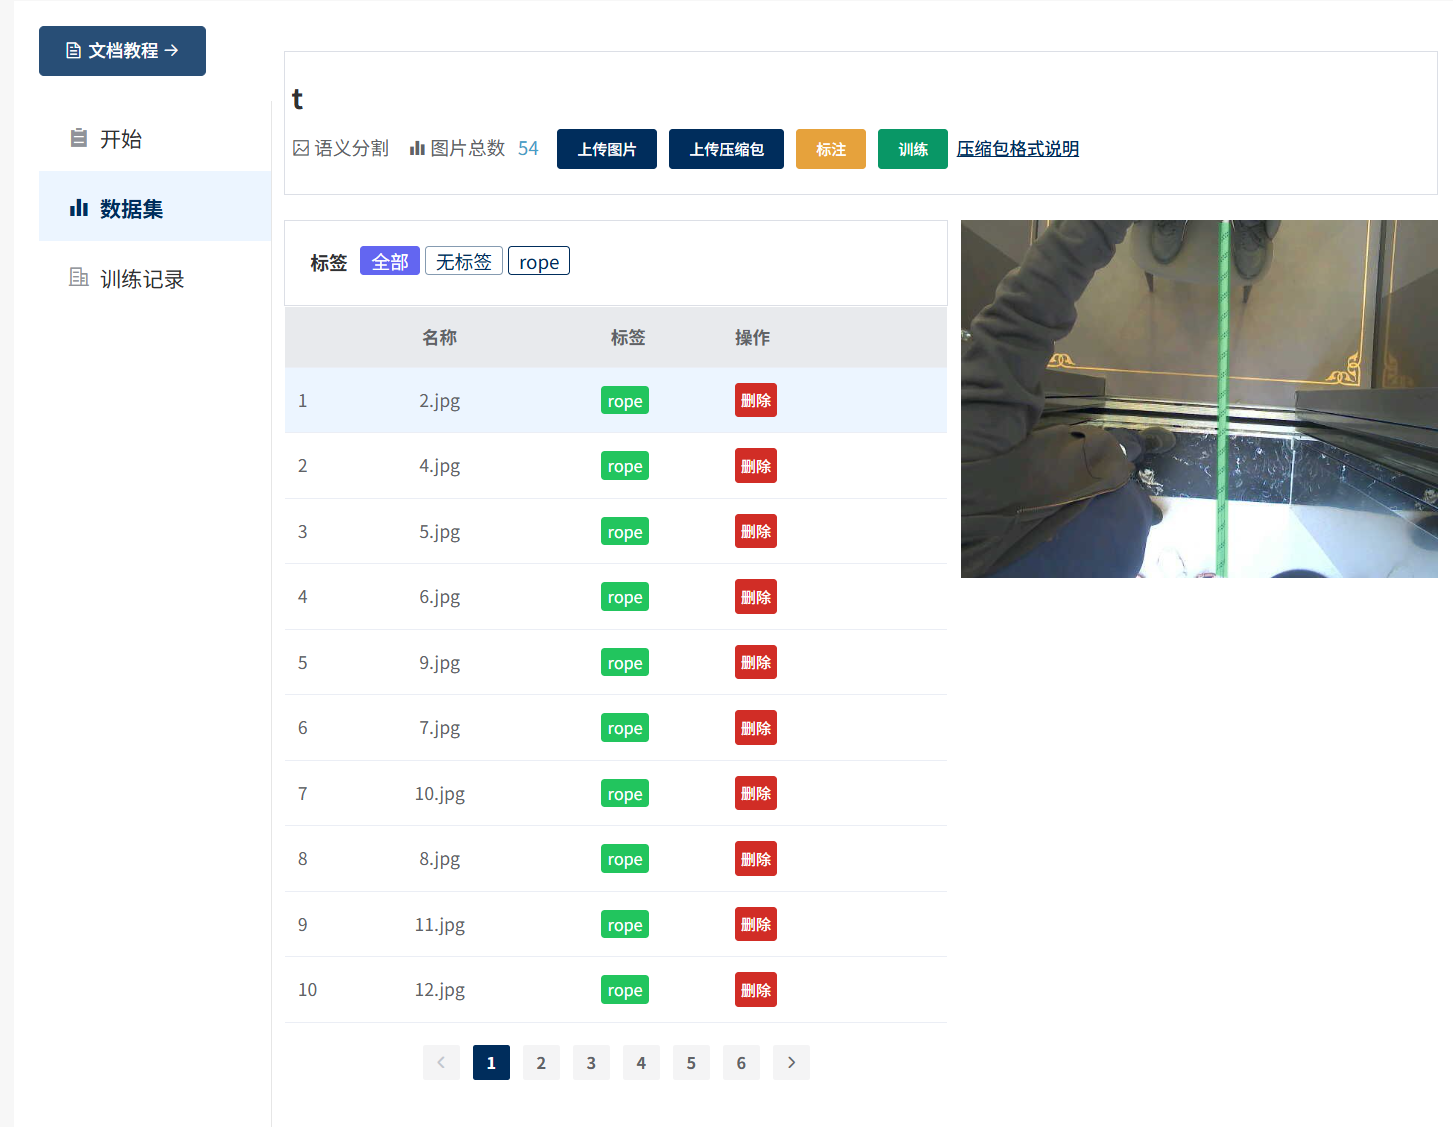This screenshot has height=1127, width=1453.
Task: Filter by the 全部 tag
Action: point(389,261)
